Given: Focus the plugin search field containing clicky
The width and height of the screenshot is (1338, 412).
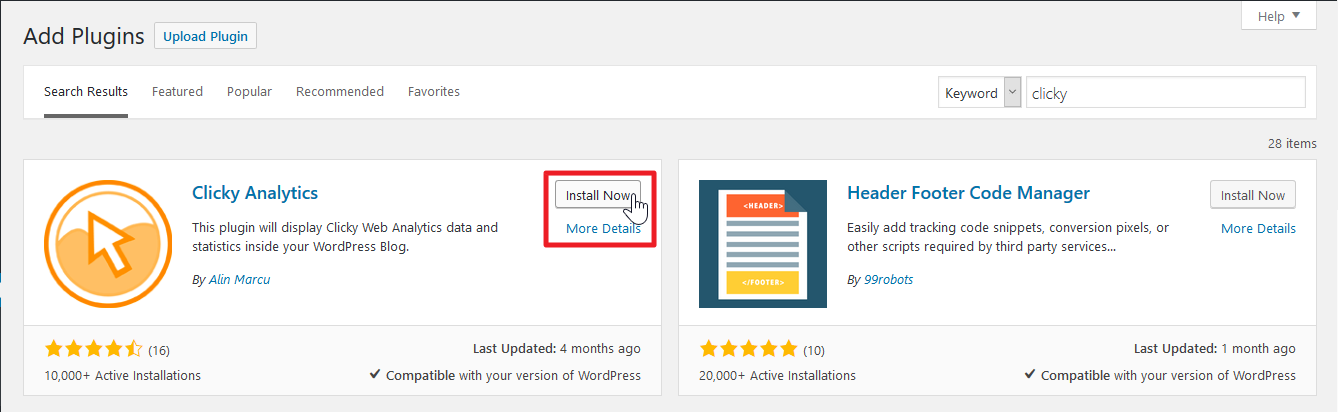Looking at the screenshot, I should pyautogui.click(x=1165, y=92).
